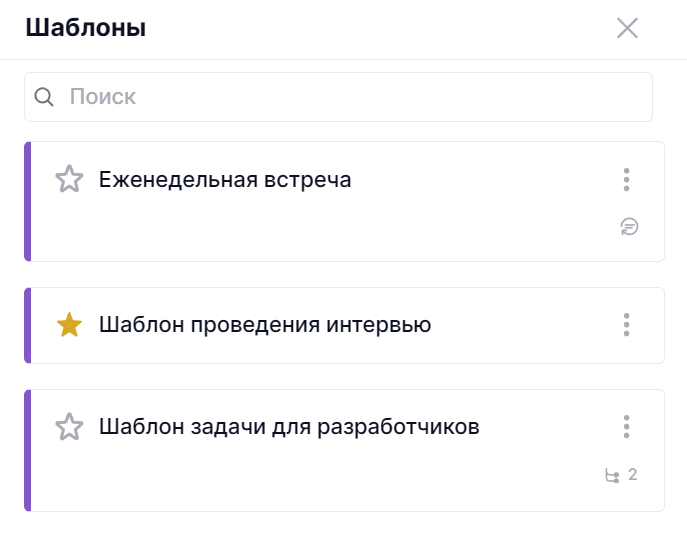687x546 pixels.
Task: Click the subtask count number 2
Action: (633, 475)
